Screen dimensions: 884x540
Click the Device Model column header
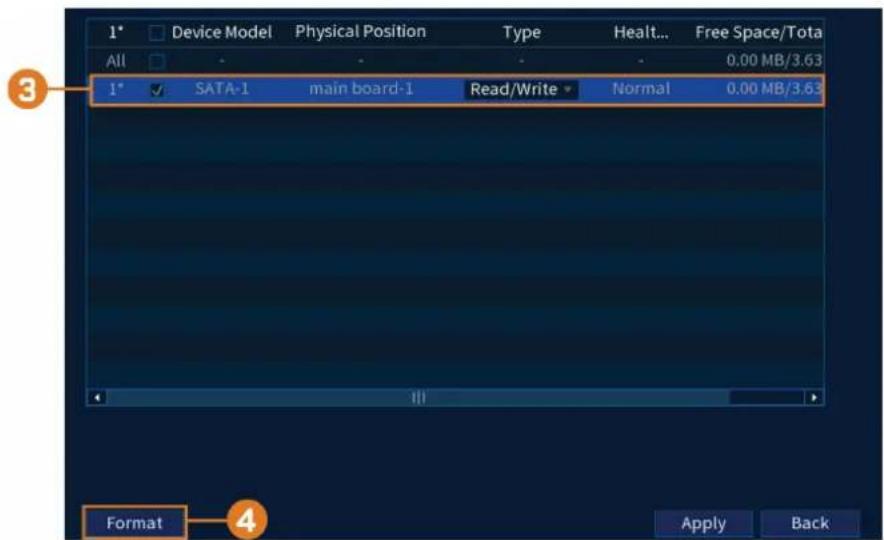pos(222,32)
